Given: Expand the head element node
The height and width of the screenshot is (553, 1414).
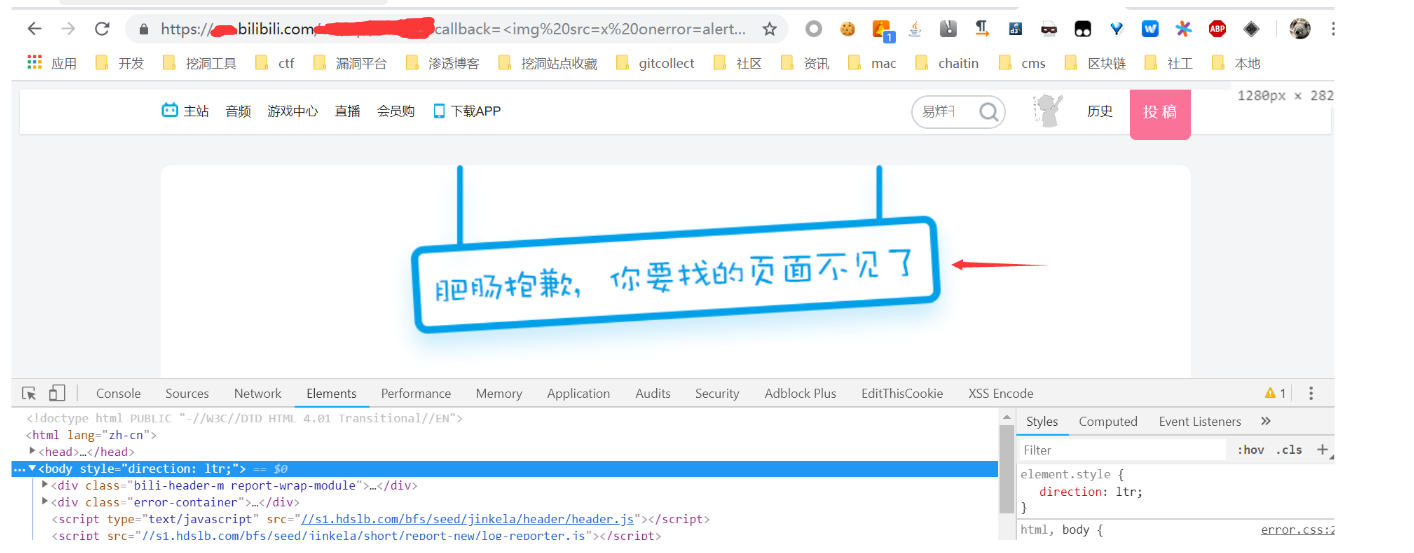Looking at the screenshot, I should coord(33,451).
